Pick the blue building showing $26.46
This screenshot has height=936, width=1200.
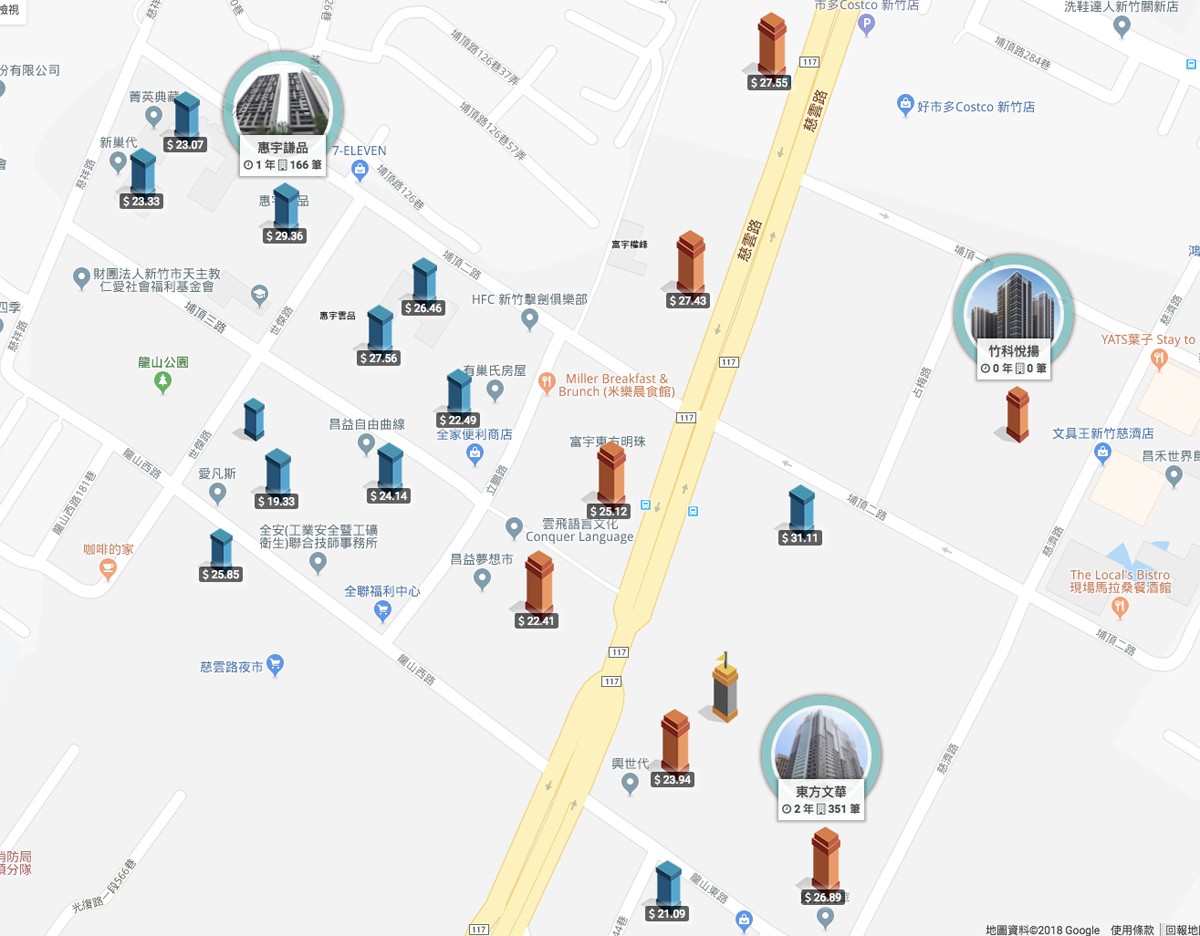pos(424,280)
